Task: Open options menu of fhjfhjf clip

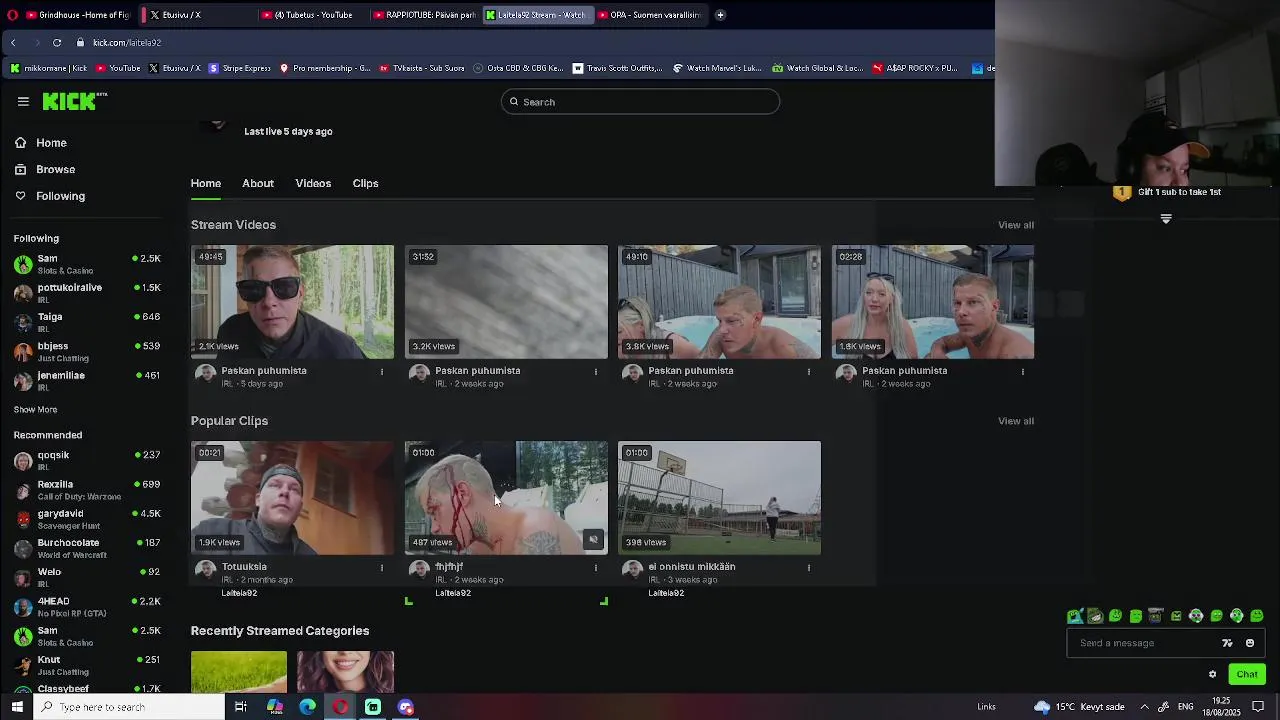Action: (x=596, y=568)
